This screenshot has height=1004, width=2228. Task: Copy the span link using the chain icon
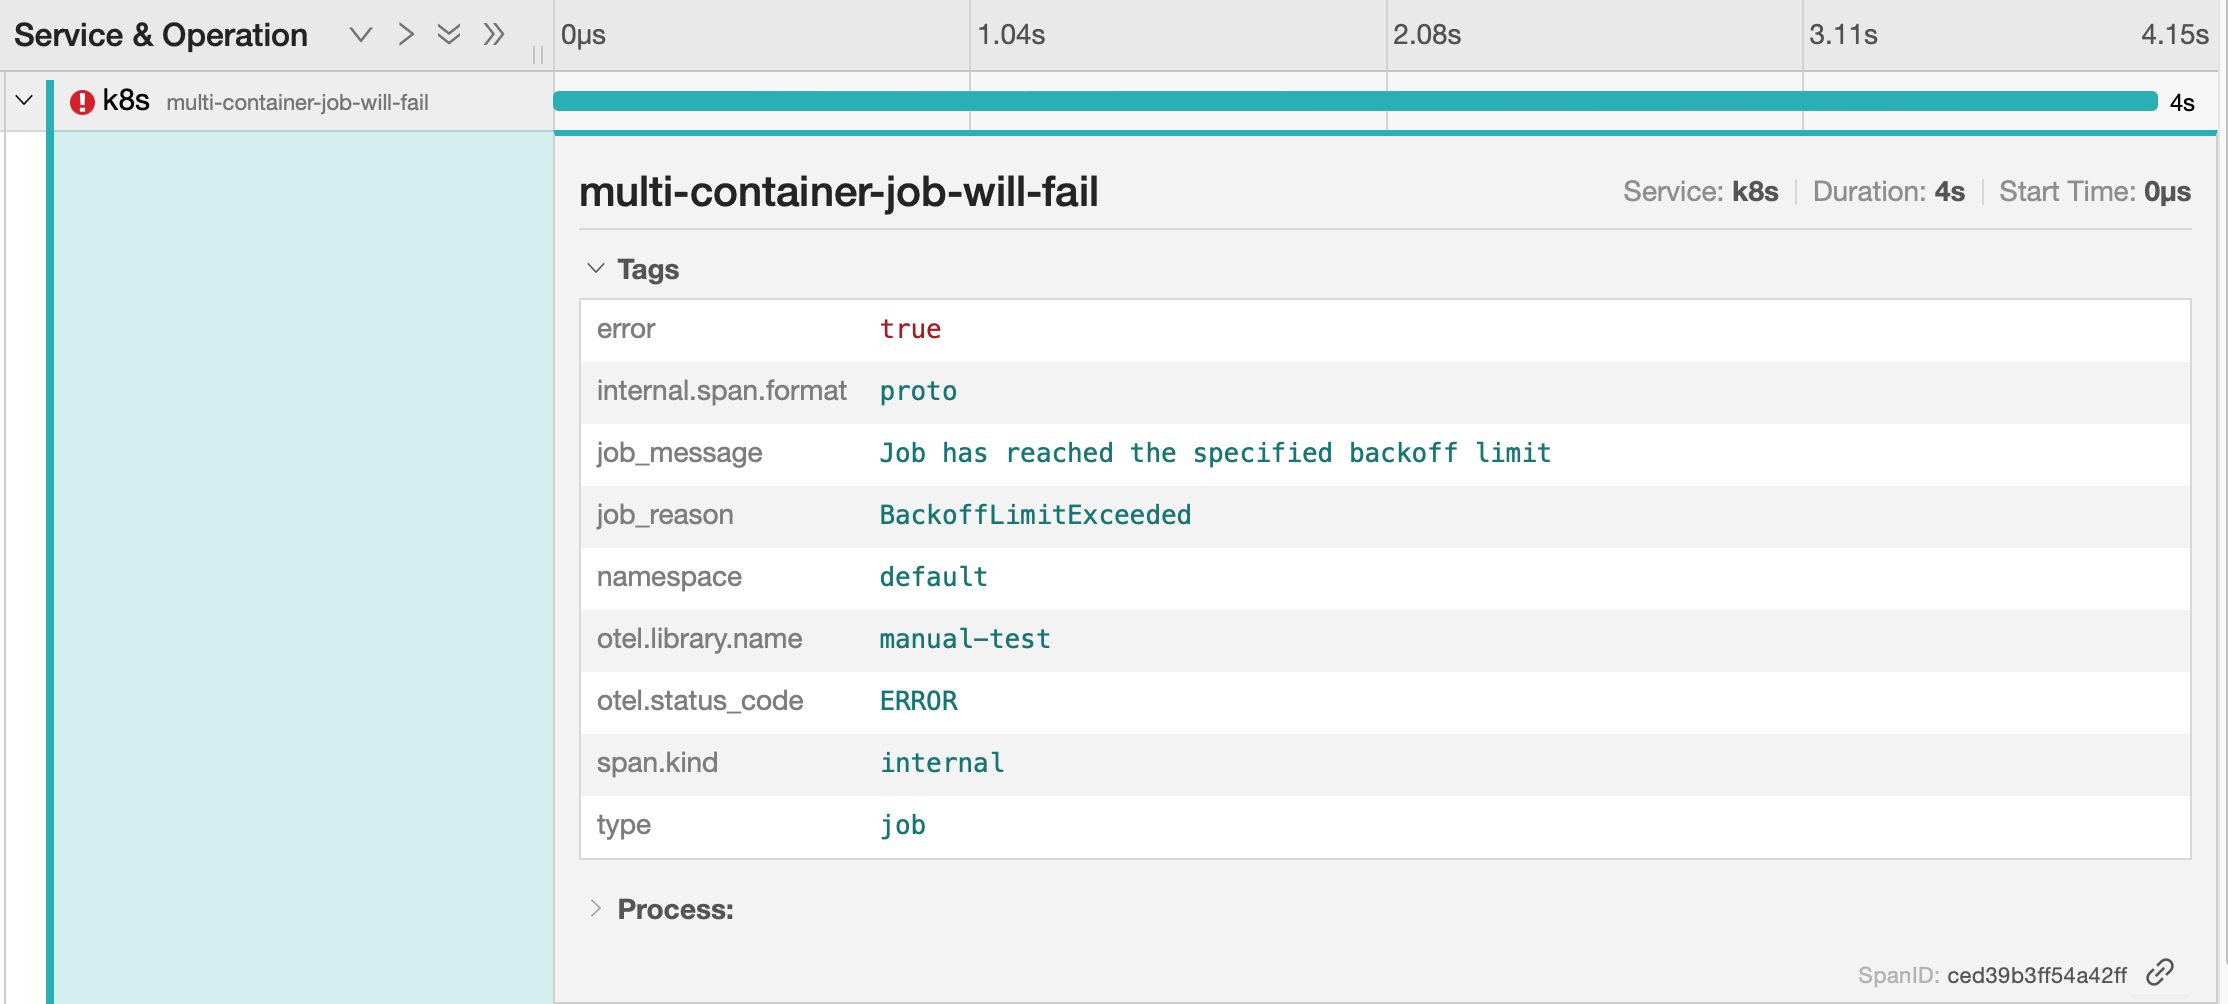(x=2160, y=971)
